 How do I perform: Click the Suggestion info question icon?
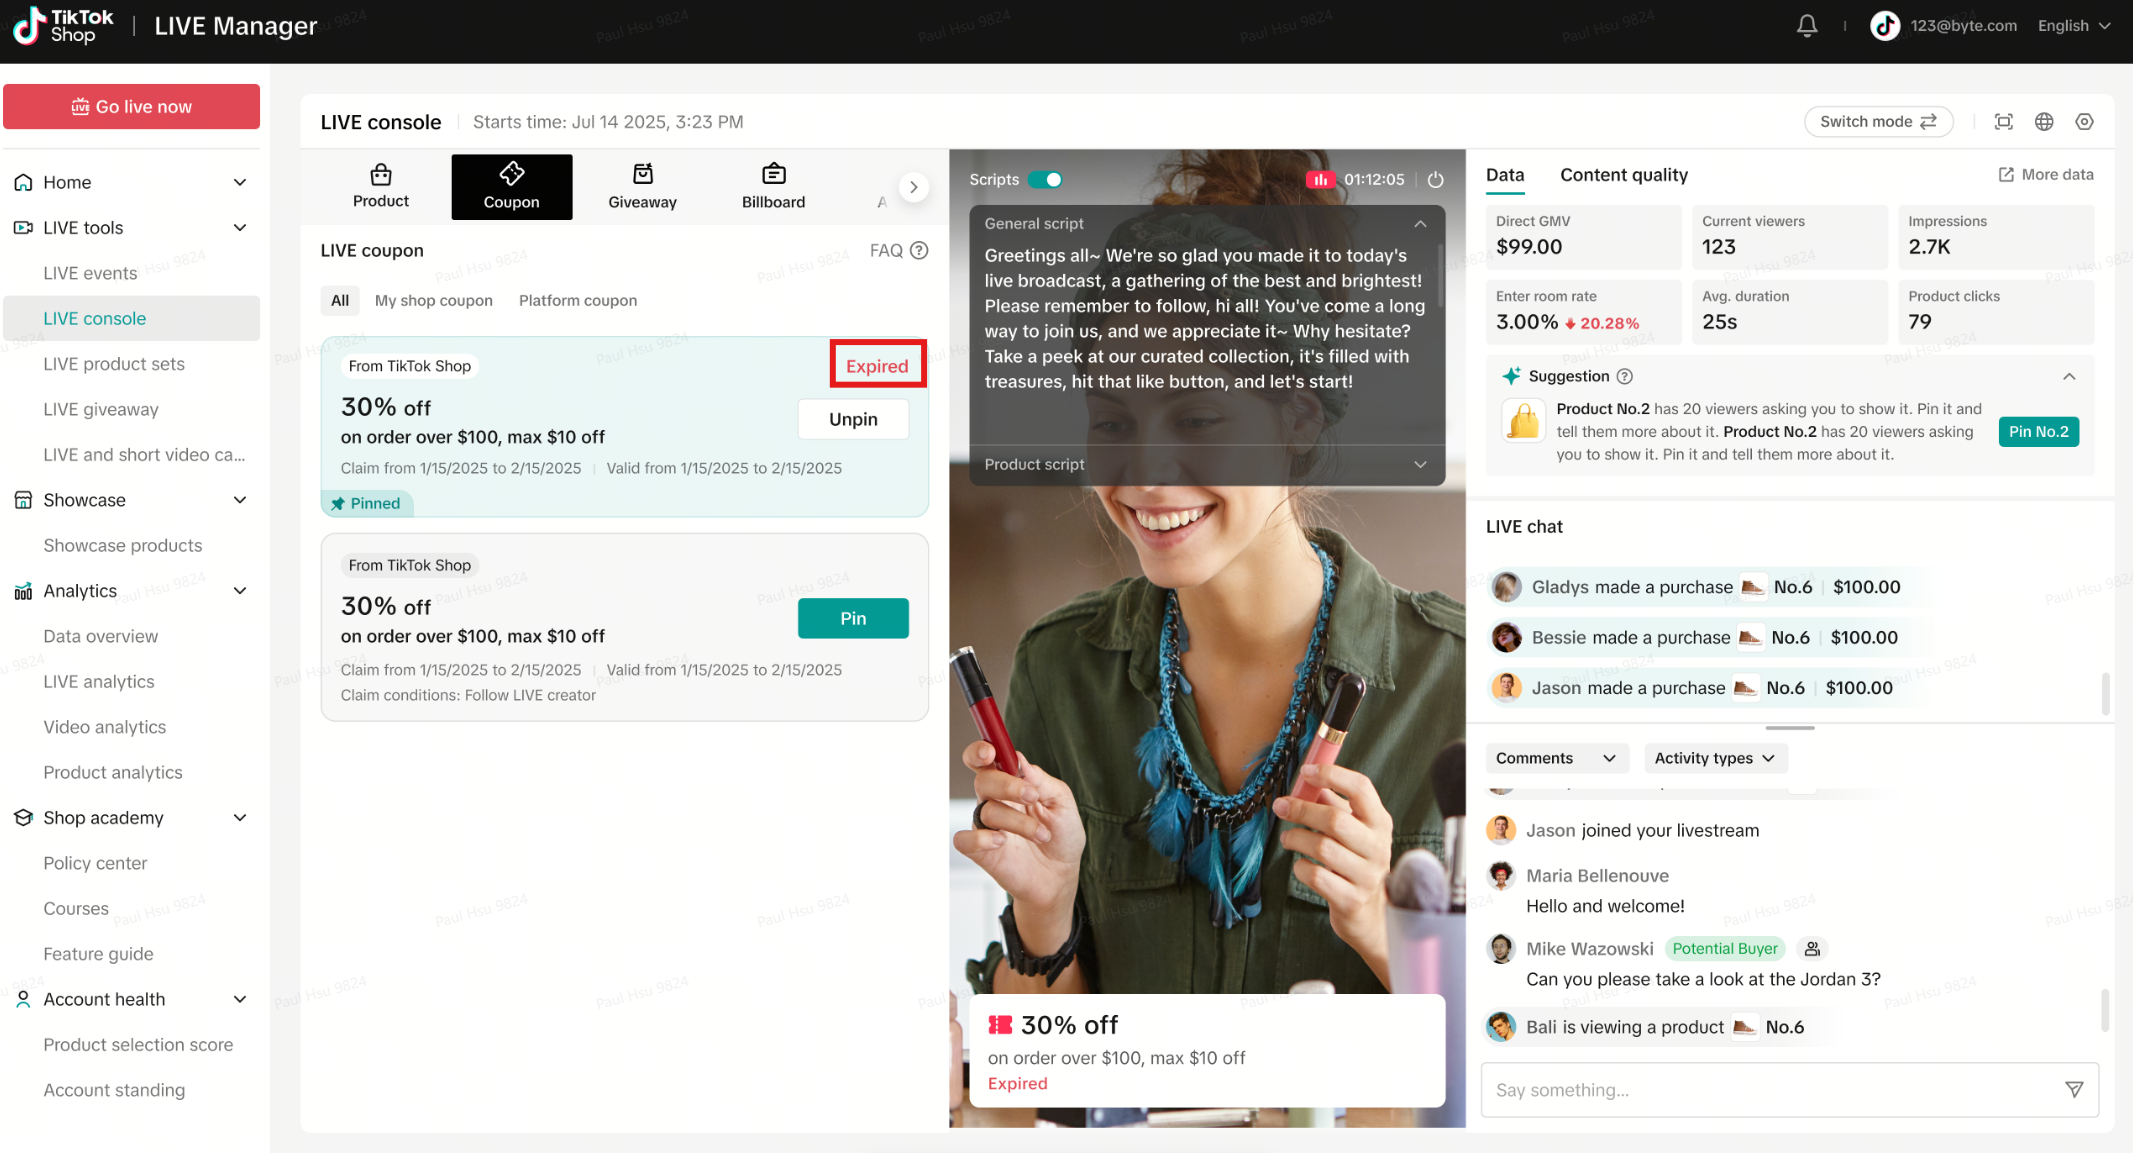[1625, 377]
